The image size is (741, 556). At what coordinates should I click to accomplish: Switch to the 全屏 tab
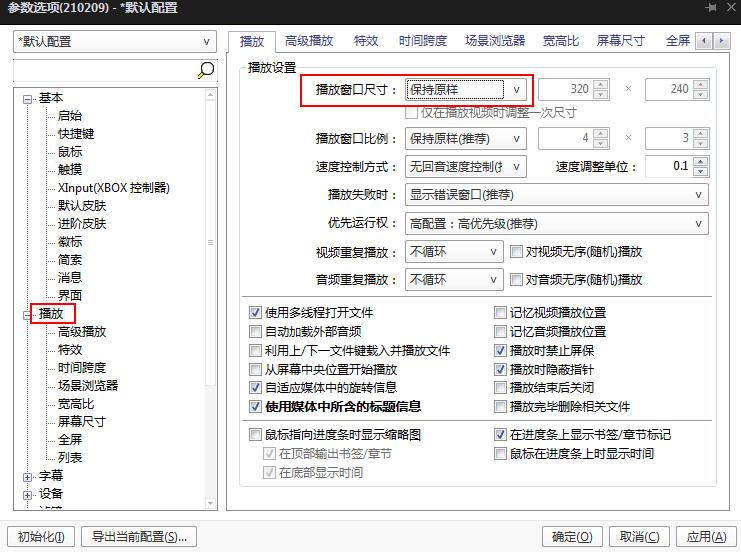click(x=678, y=41)
